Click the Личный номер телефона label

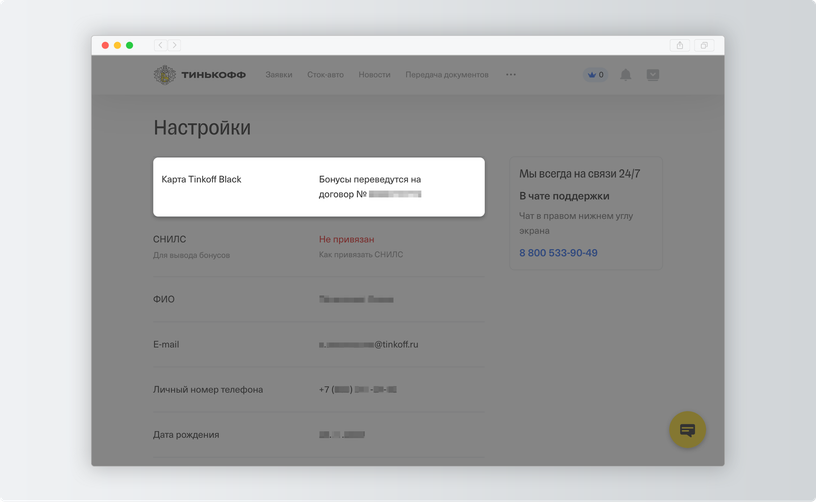[x=208, y=390]
